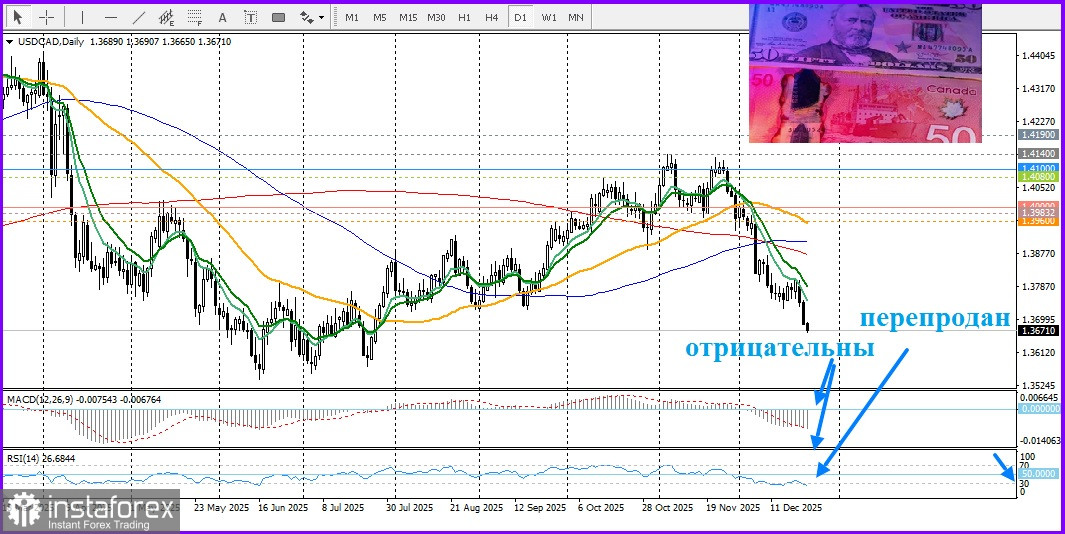The width and height of the screenshot is (1065, 534).
Task: Pick the trendline drawing tool
Action: click(x=139, y=17)
